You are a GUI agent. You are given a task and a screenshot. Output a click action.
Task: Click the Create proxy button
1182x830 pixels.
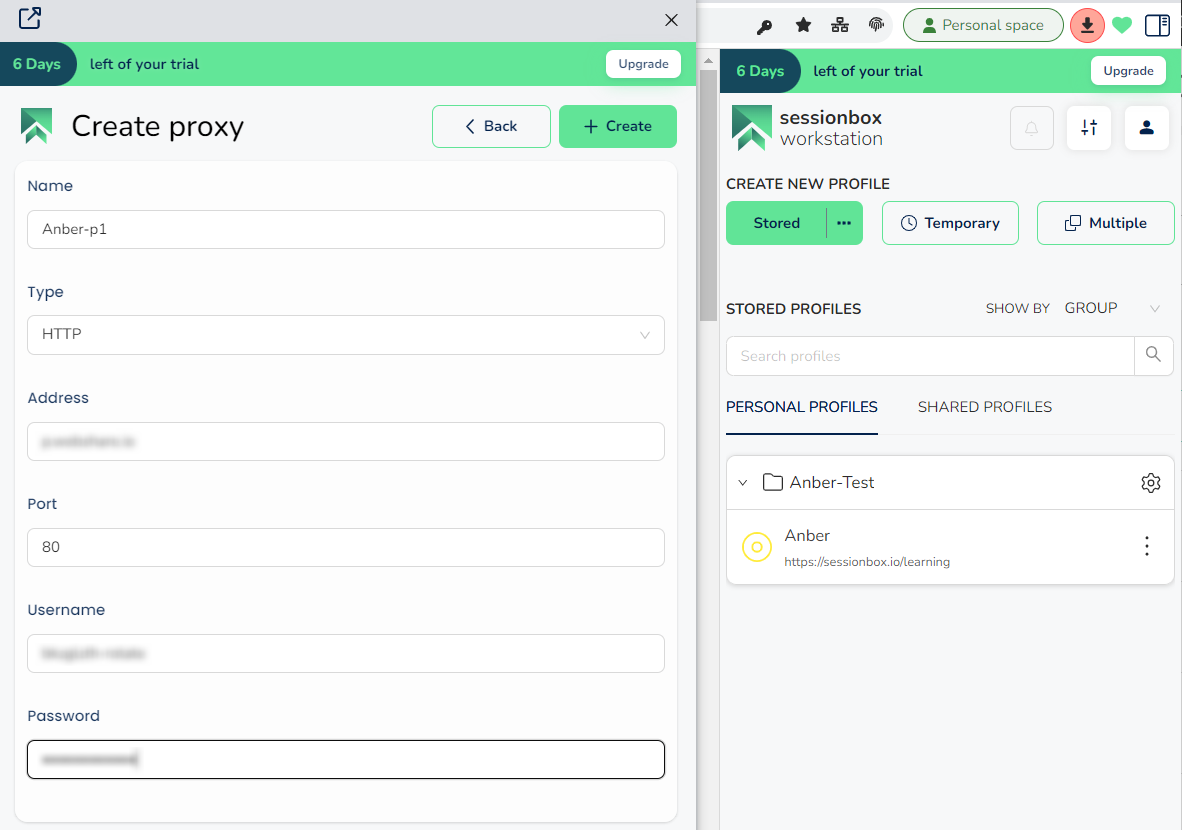click(617, 127)
